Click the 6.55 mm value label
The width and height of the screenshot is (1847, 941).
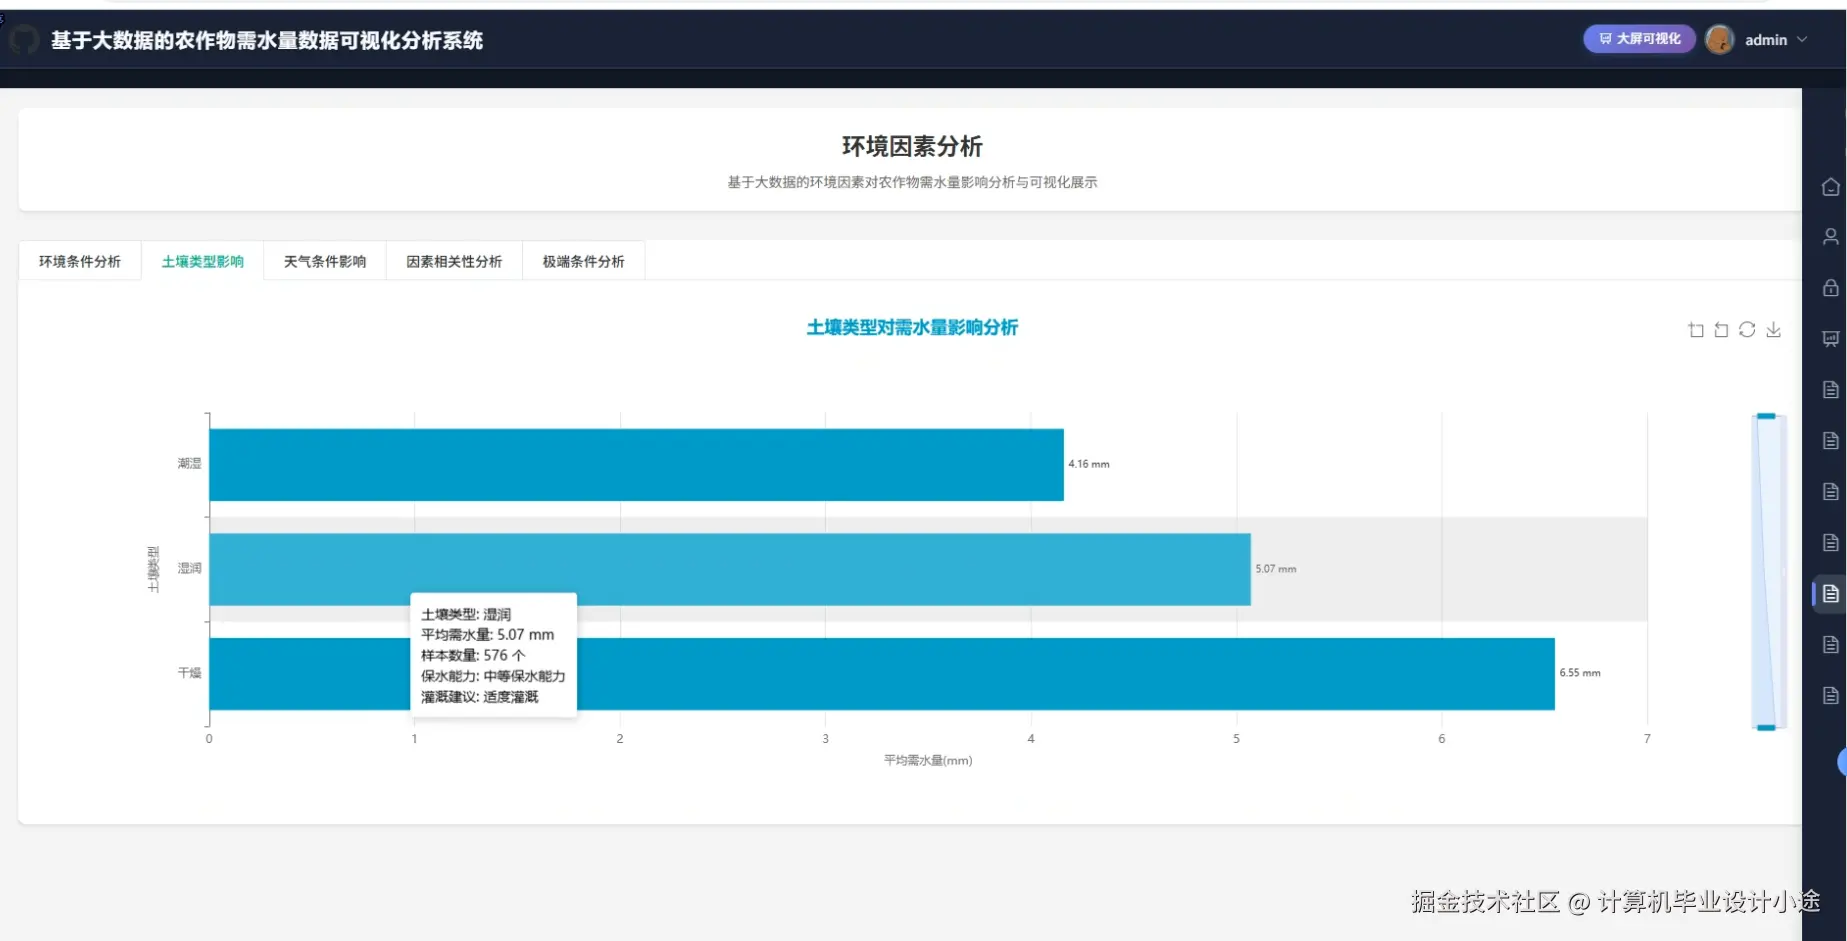[1580, 673]
